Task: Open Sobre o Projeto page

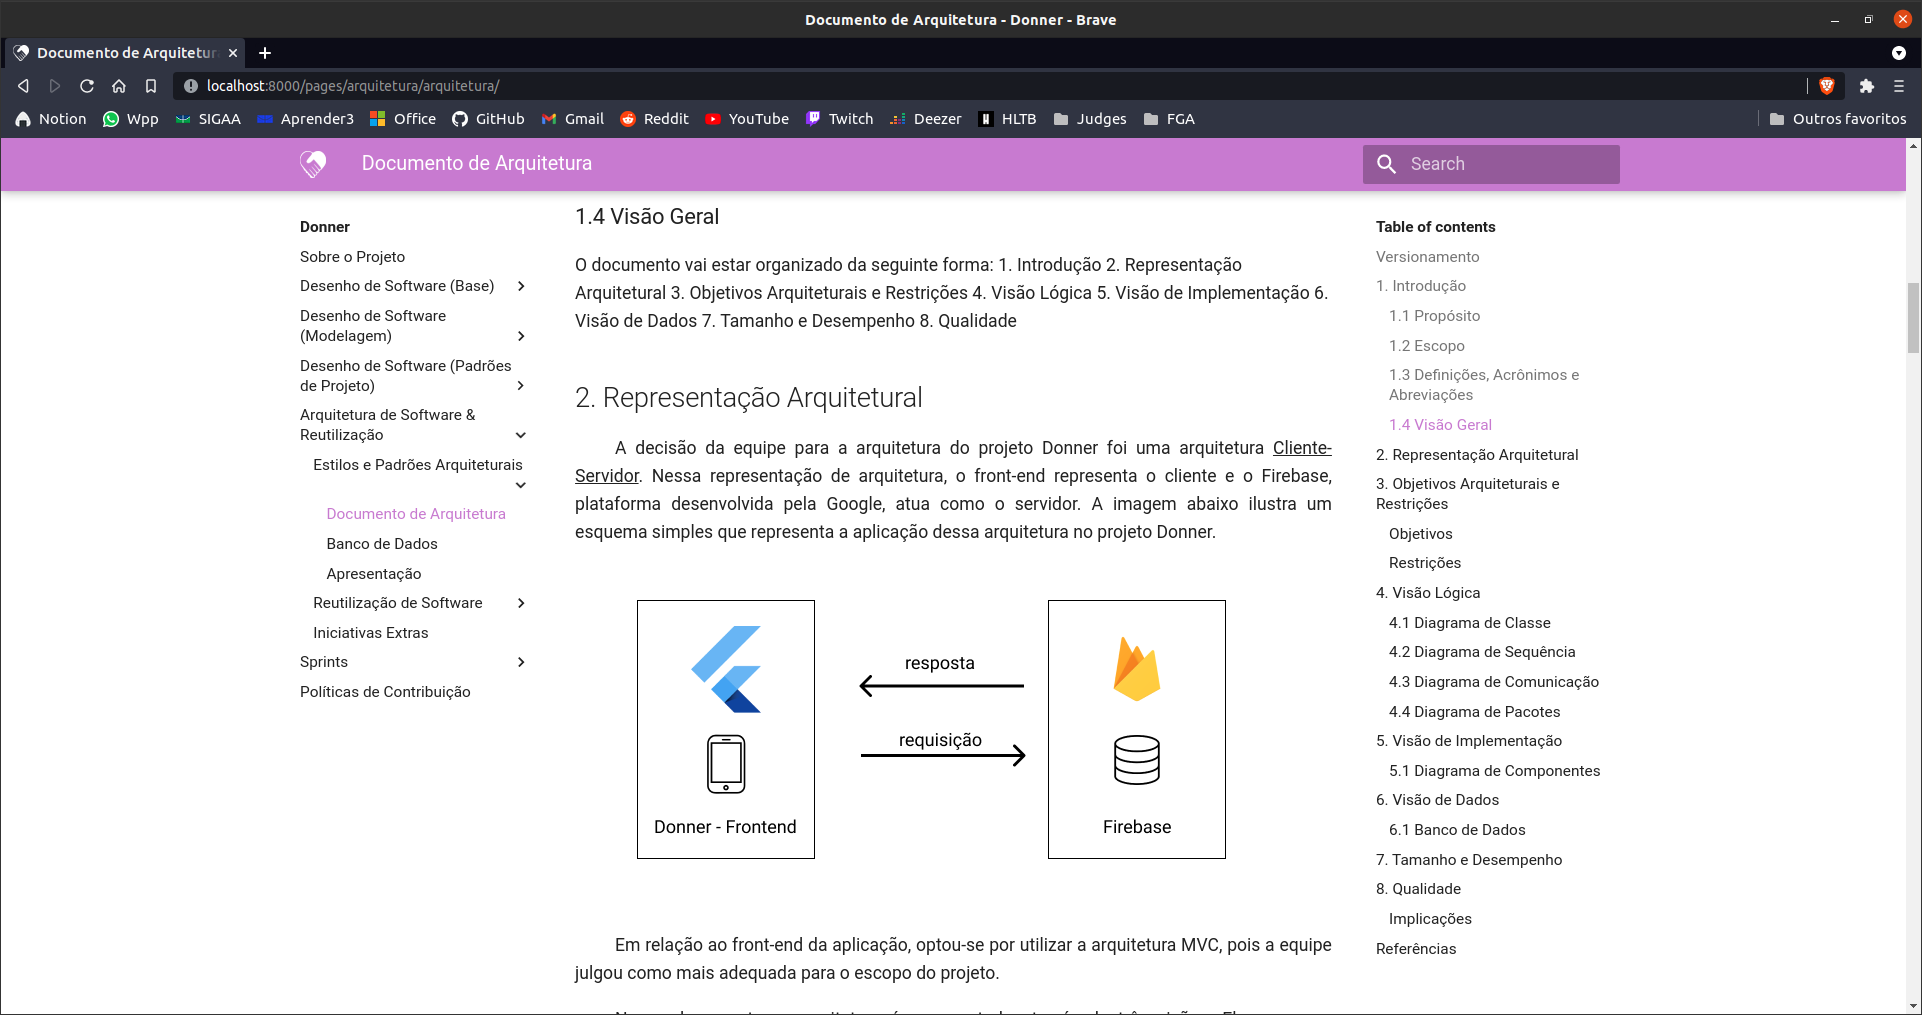Action: pyautogui.click(x=352, y=257)
